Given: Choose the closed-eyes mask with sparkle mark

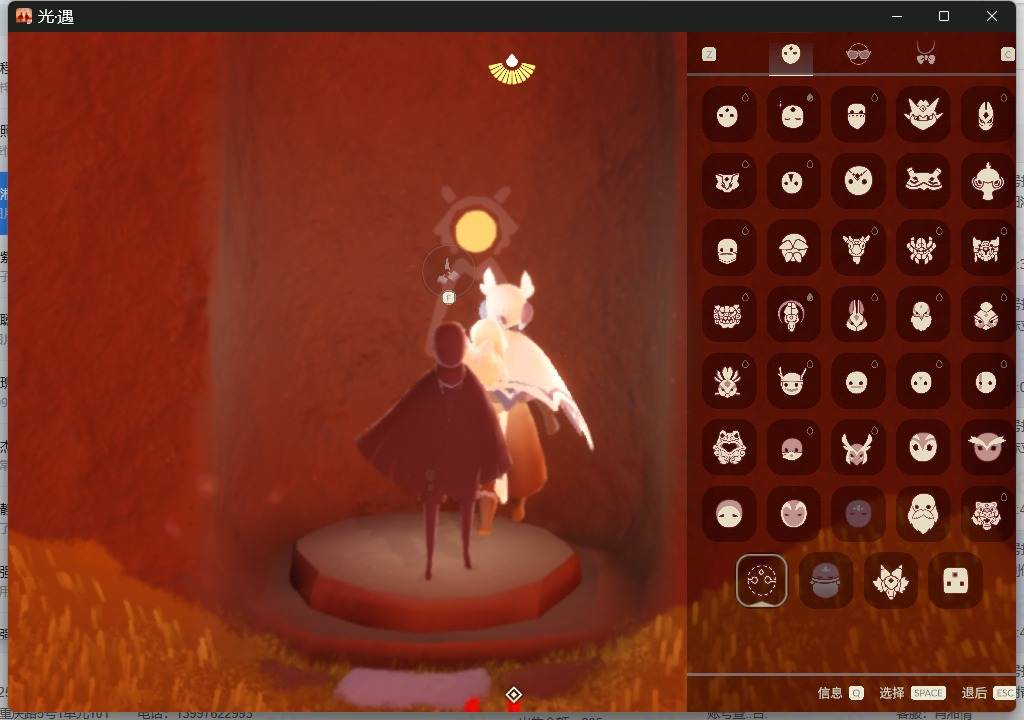Looking at the screenshot, I should pyautogui.click(x=792, y=114).
